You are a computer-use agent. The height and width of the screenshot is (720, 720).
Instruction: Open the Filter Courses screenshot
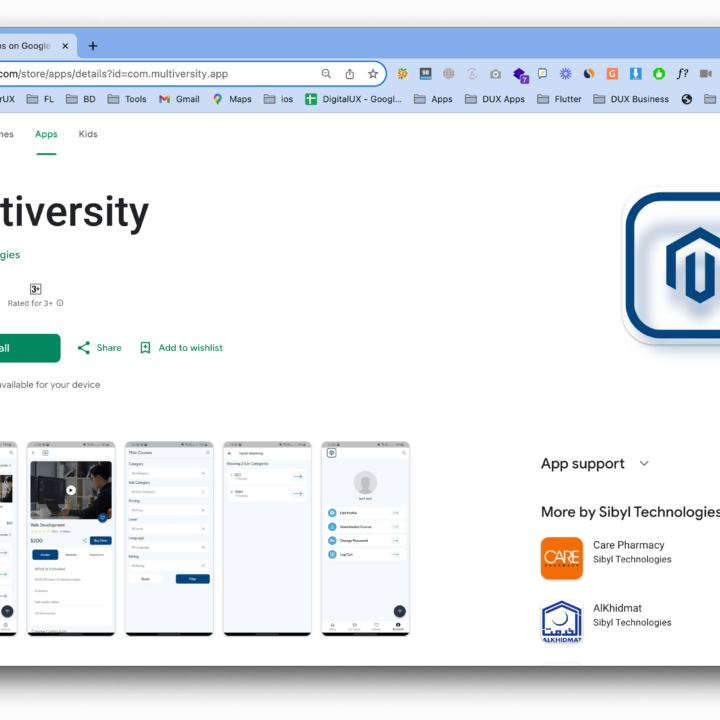pyautogui.click(x=169, y=539)
